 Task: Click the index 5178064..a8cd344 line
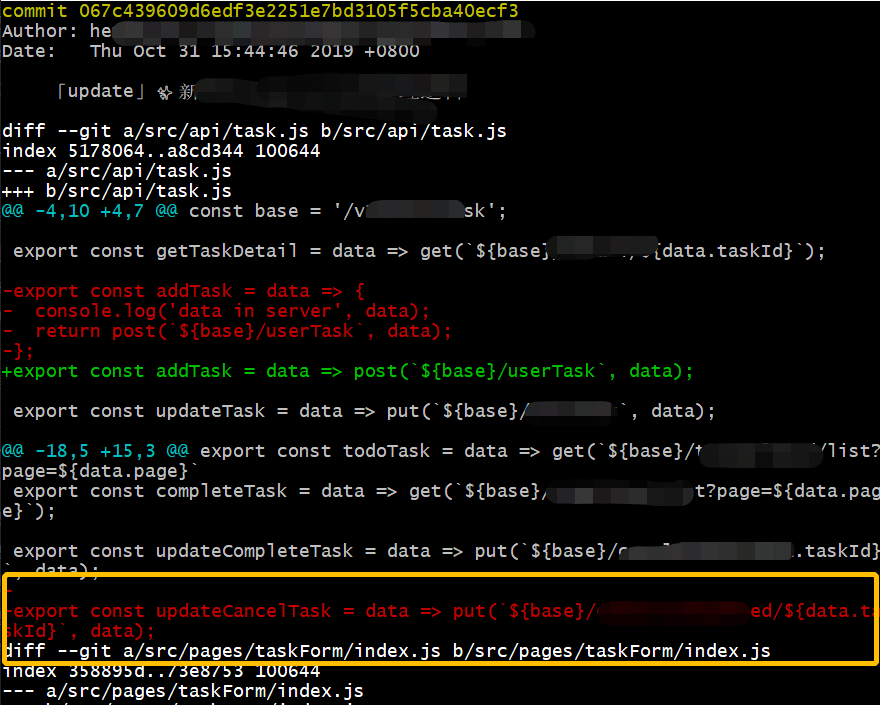(x=160, y=151)
